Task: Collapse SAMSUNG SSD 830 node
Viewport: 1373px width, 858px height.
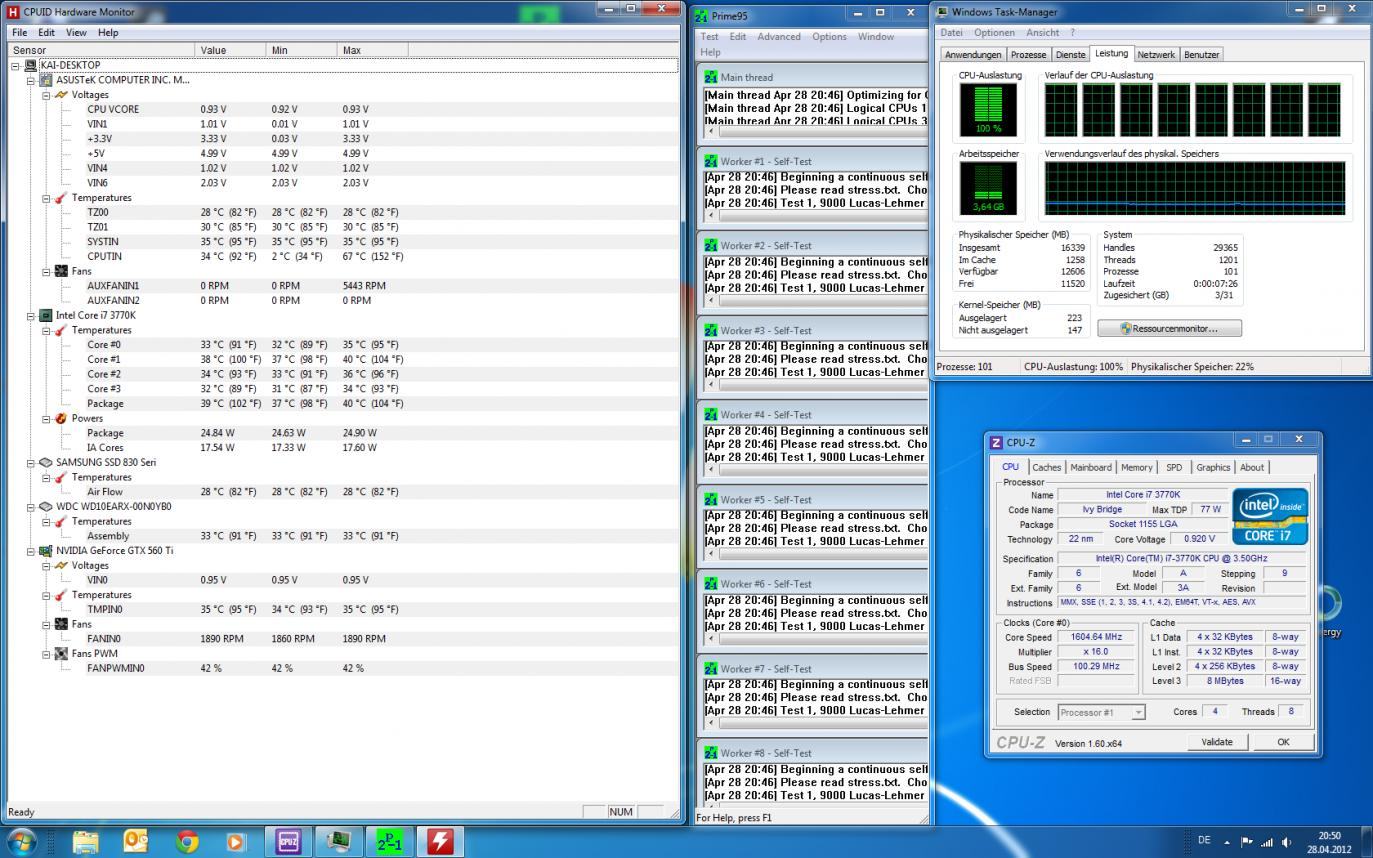Action: pyautogui.click(x=31, y=462)
